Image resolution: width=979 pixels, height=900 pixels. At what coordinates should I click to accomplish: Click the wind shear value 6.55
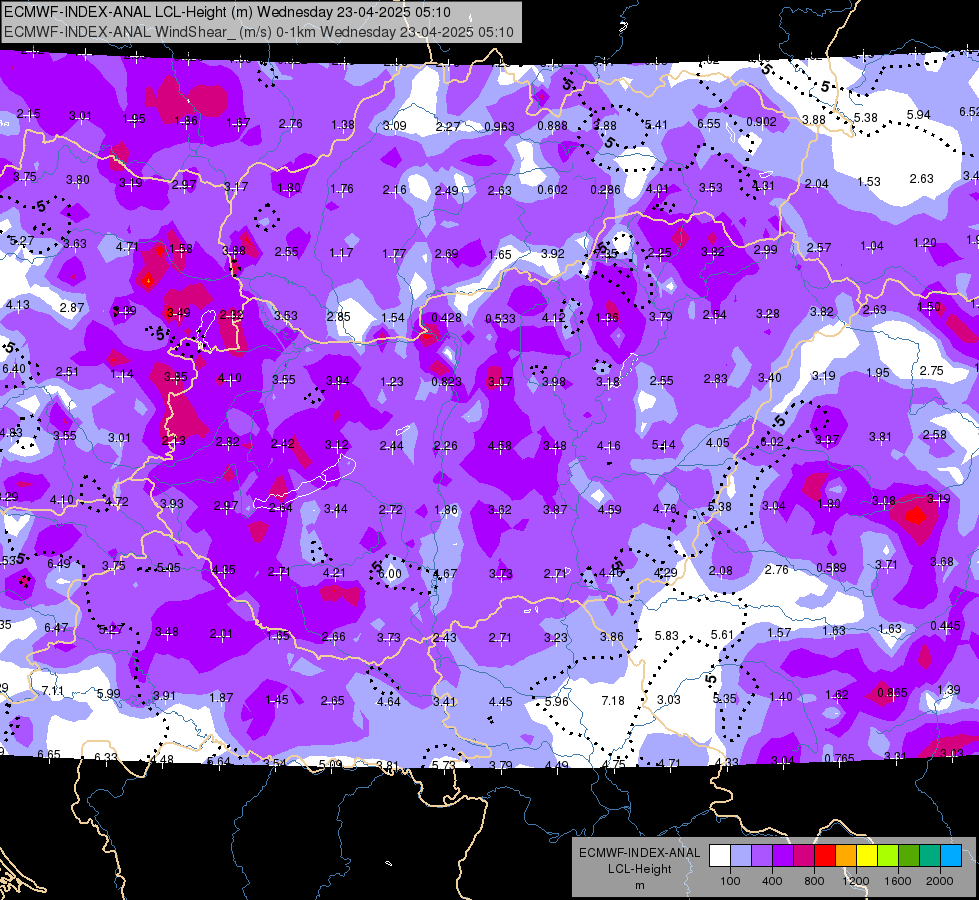coord(709,124)
